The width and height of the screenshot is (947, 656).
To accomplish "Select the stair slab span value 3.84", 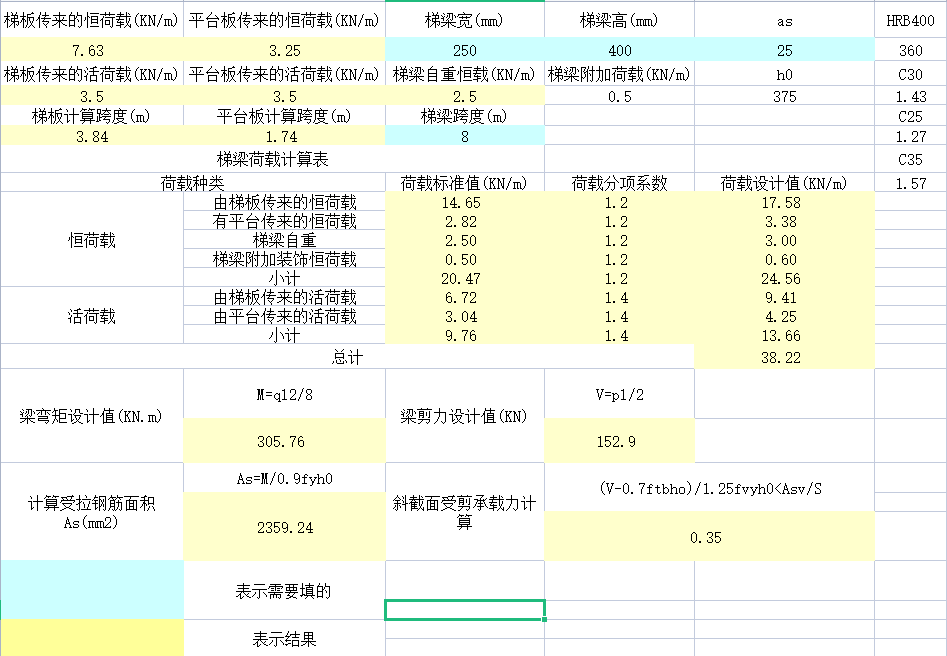I will coord(90,136).
